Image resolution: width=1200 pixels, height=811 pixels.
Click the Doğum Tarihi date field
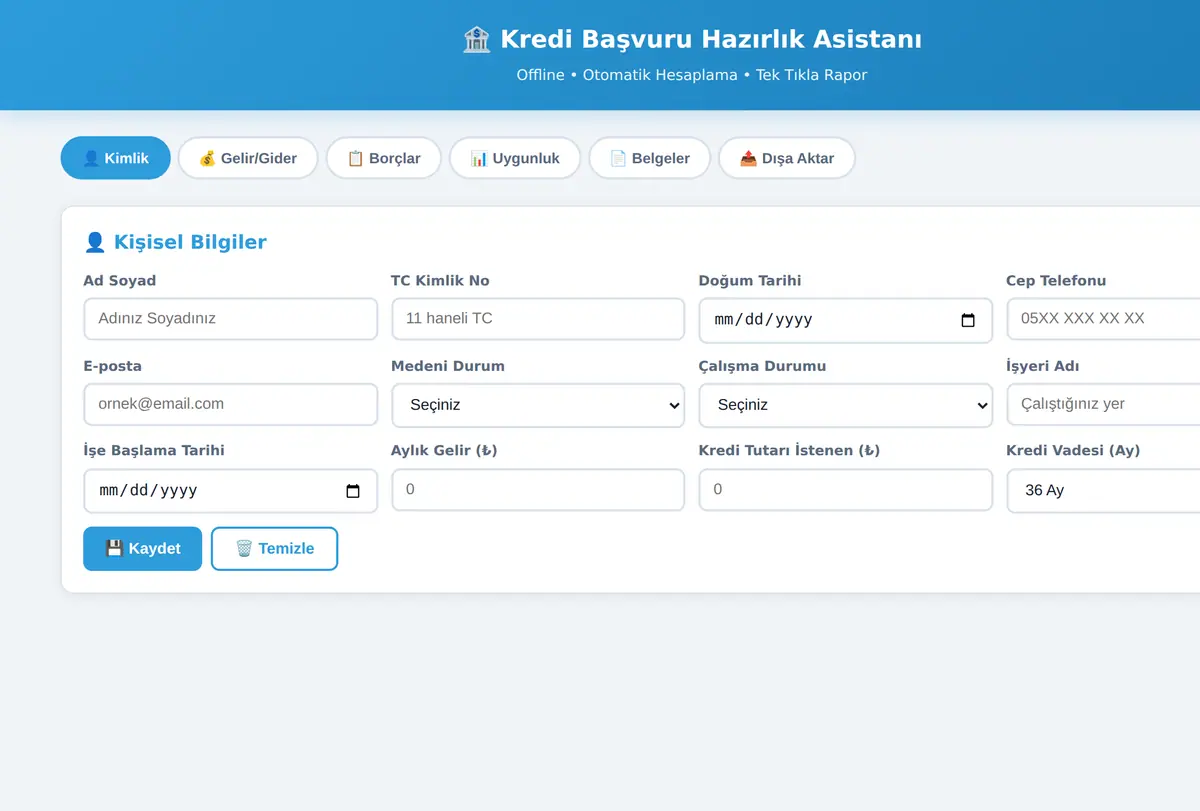(846, 320)
